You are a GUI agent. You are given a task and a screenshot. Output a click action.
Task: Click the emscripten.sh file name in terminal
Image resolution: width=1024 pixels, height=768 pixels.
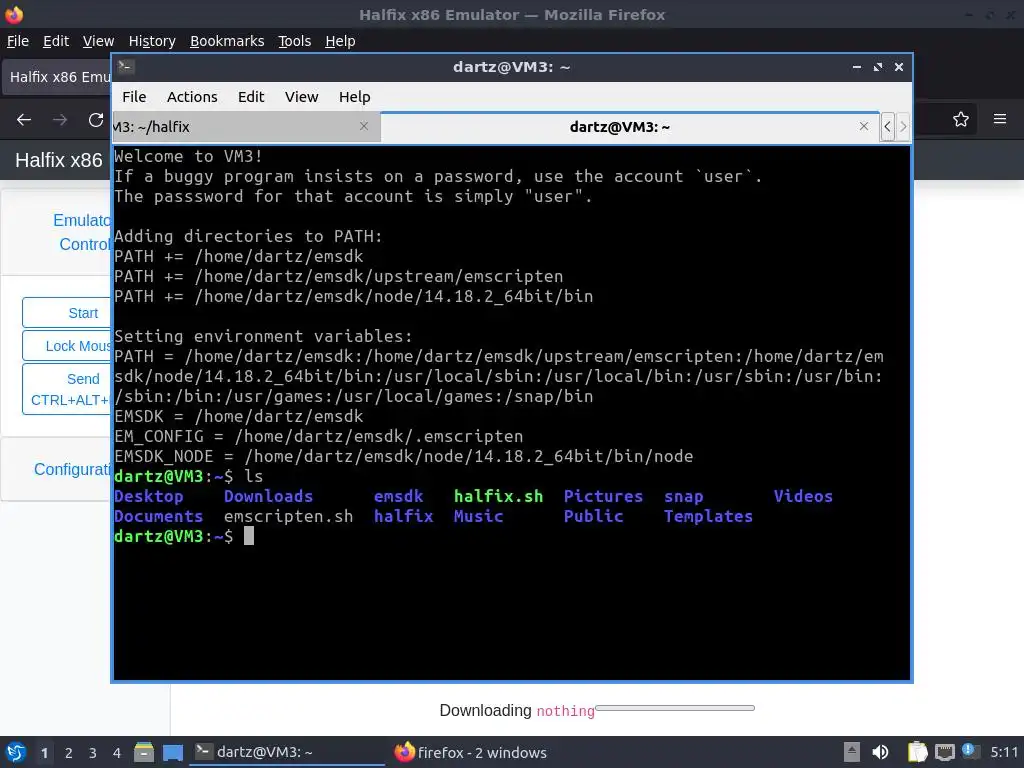point(289,517)
